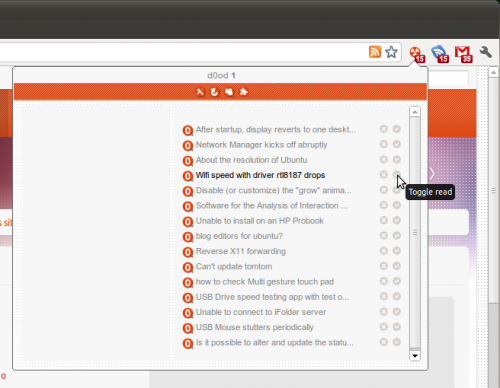The width and height of the screenshot is (500, 388).
Task: Click the blue extension icon with badge 15
Action: (x=440, y=54)
